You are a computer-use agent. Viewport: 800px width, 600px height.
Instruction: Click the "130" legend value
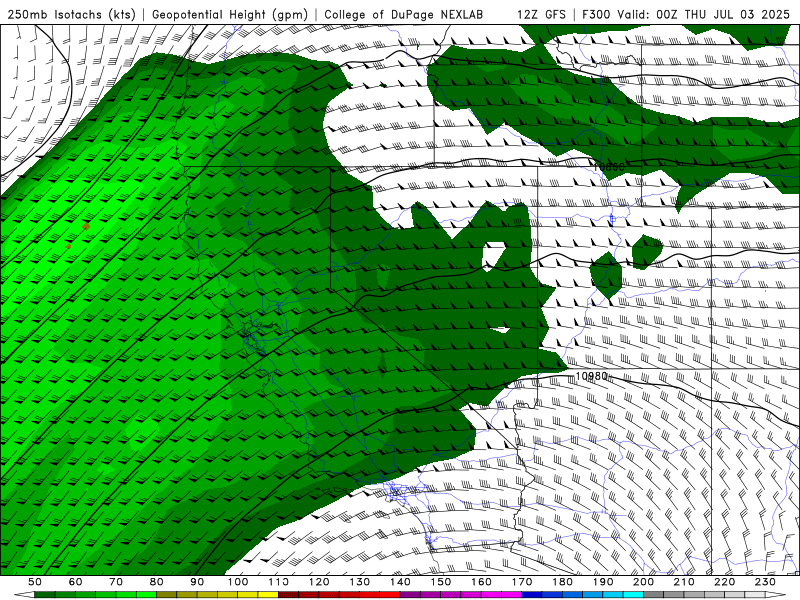pyautogui.click(x=360, y=582)
